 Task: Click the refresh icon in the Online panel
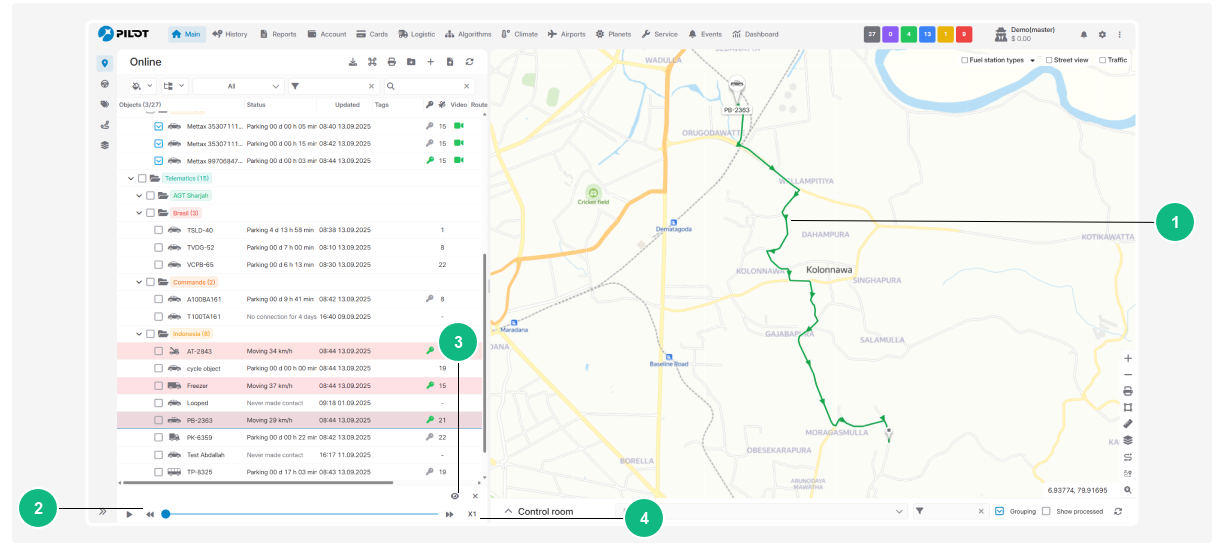pyautogui.click(x=469, y=62)
